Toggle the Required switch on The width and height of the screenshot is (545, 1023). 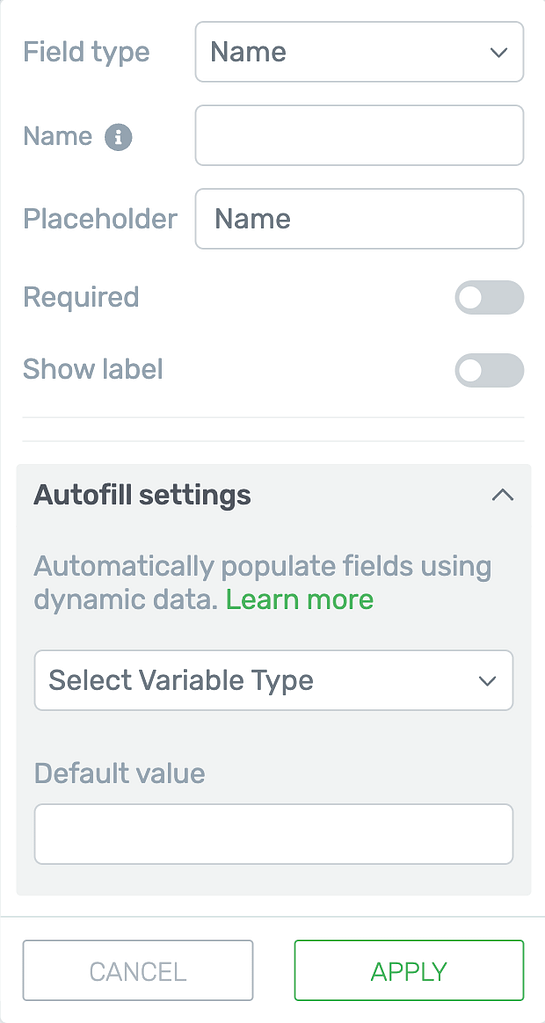(490, 298)
